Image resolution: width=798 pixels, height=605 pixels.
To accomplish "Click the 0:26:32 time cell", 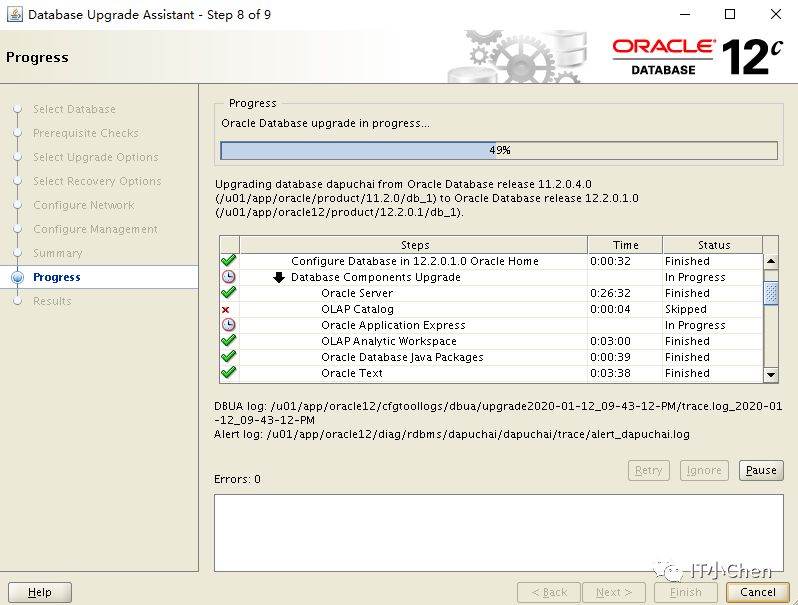I will [610, 293].
